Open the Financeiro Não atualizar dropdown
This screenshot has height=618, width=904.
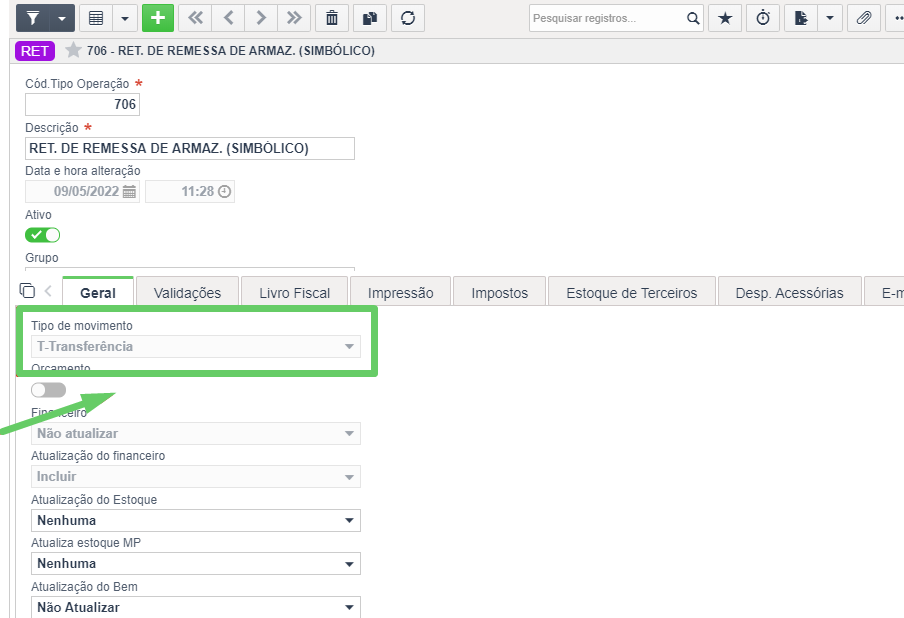click(x=196, y=434)
